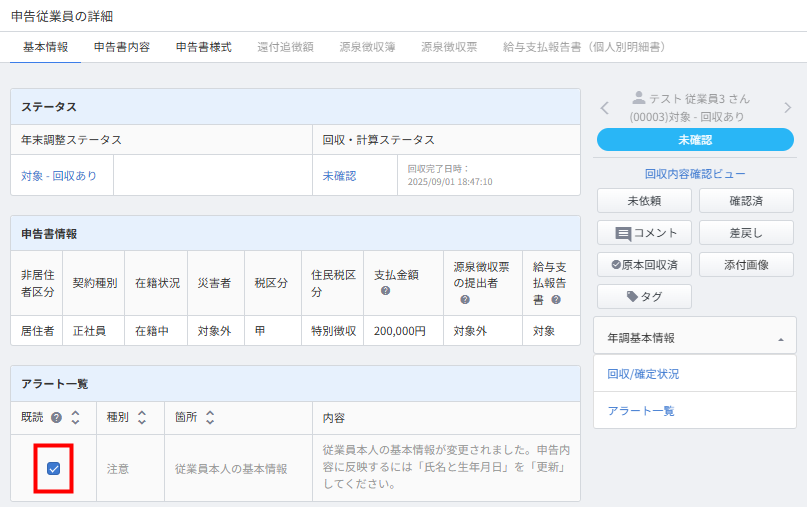The width and height of the screenshot is (807, 507).
Task: Select the 在籍中 cell
Action: point(156,331)
